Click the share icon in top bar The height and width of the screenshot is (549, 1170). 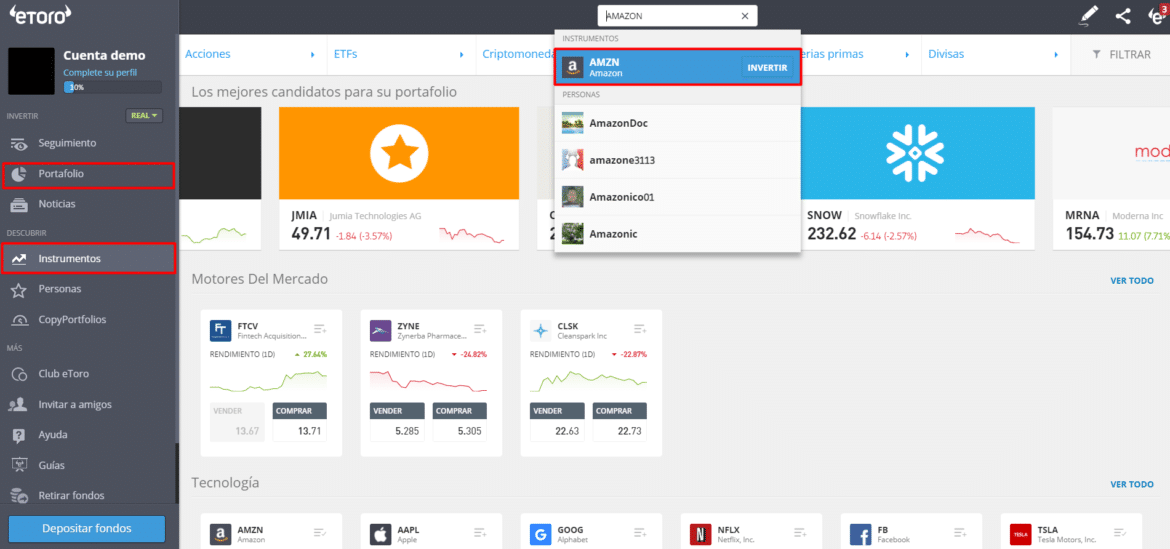[1123, 16]
